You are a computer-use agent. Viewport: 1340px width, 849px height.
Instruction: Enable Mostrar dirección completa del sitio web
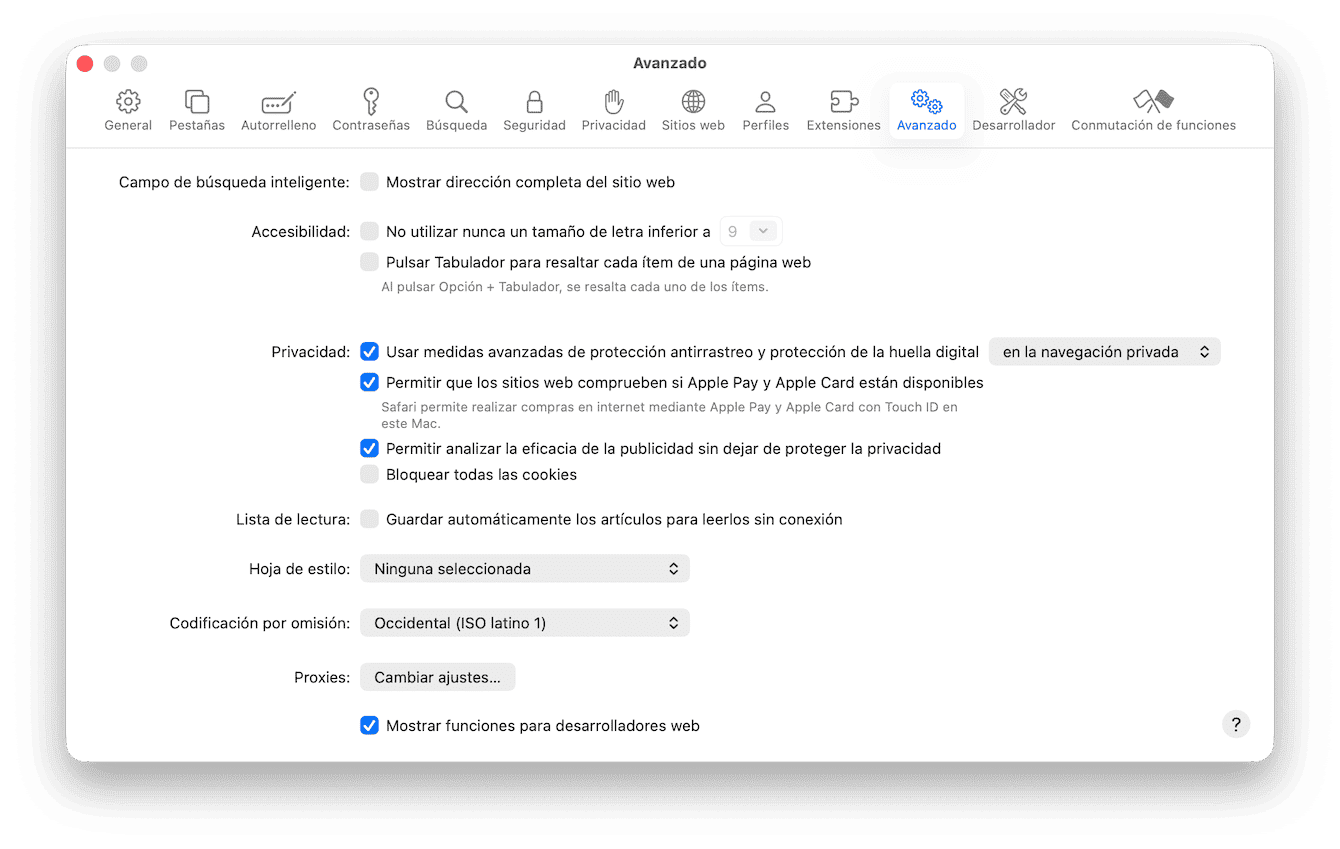pos(370,182)
